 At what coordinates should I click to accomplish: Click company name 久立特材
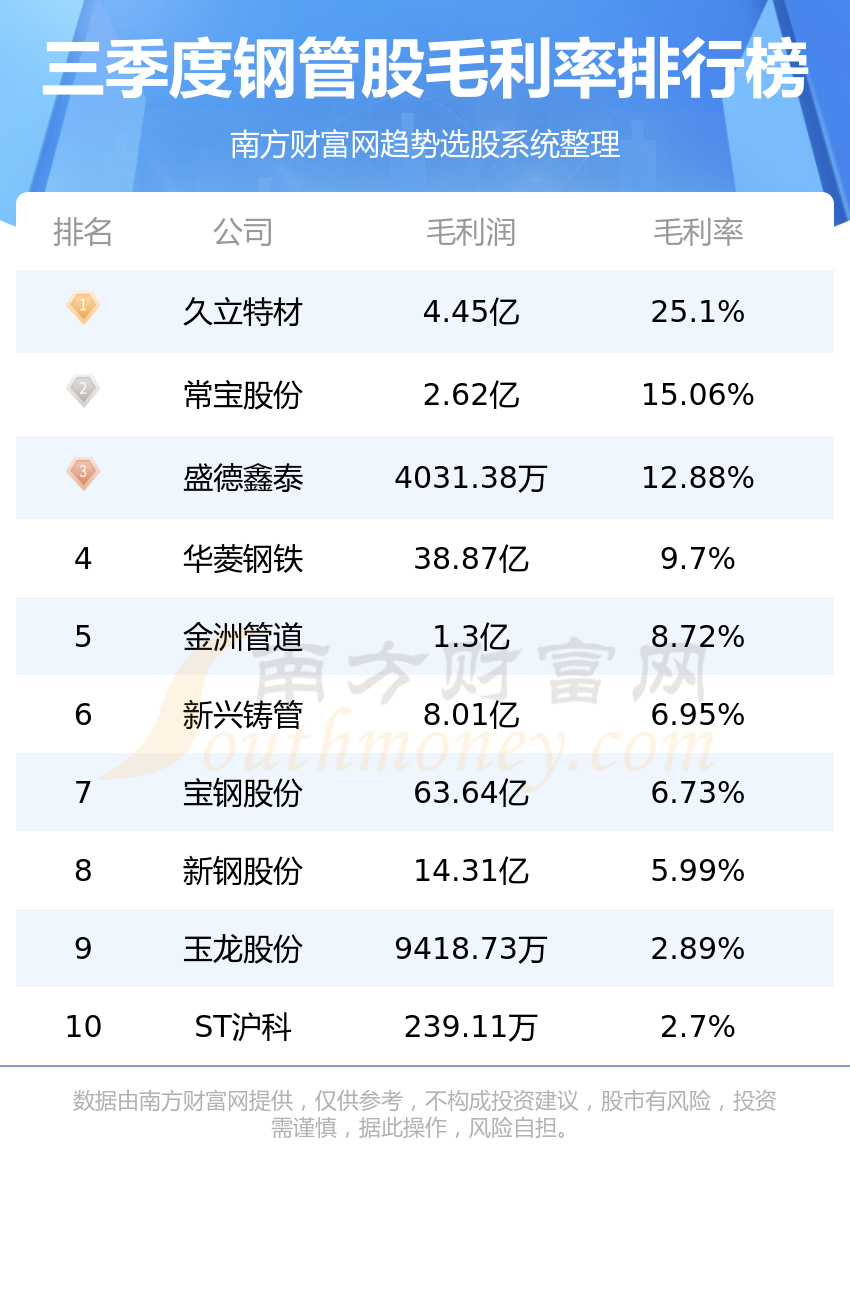coord(243,312)
